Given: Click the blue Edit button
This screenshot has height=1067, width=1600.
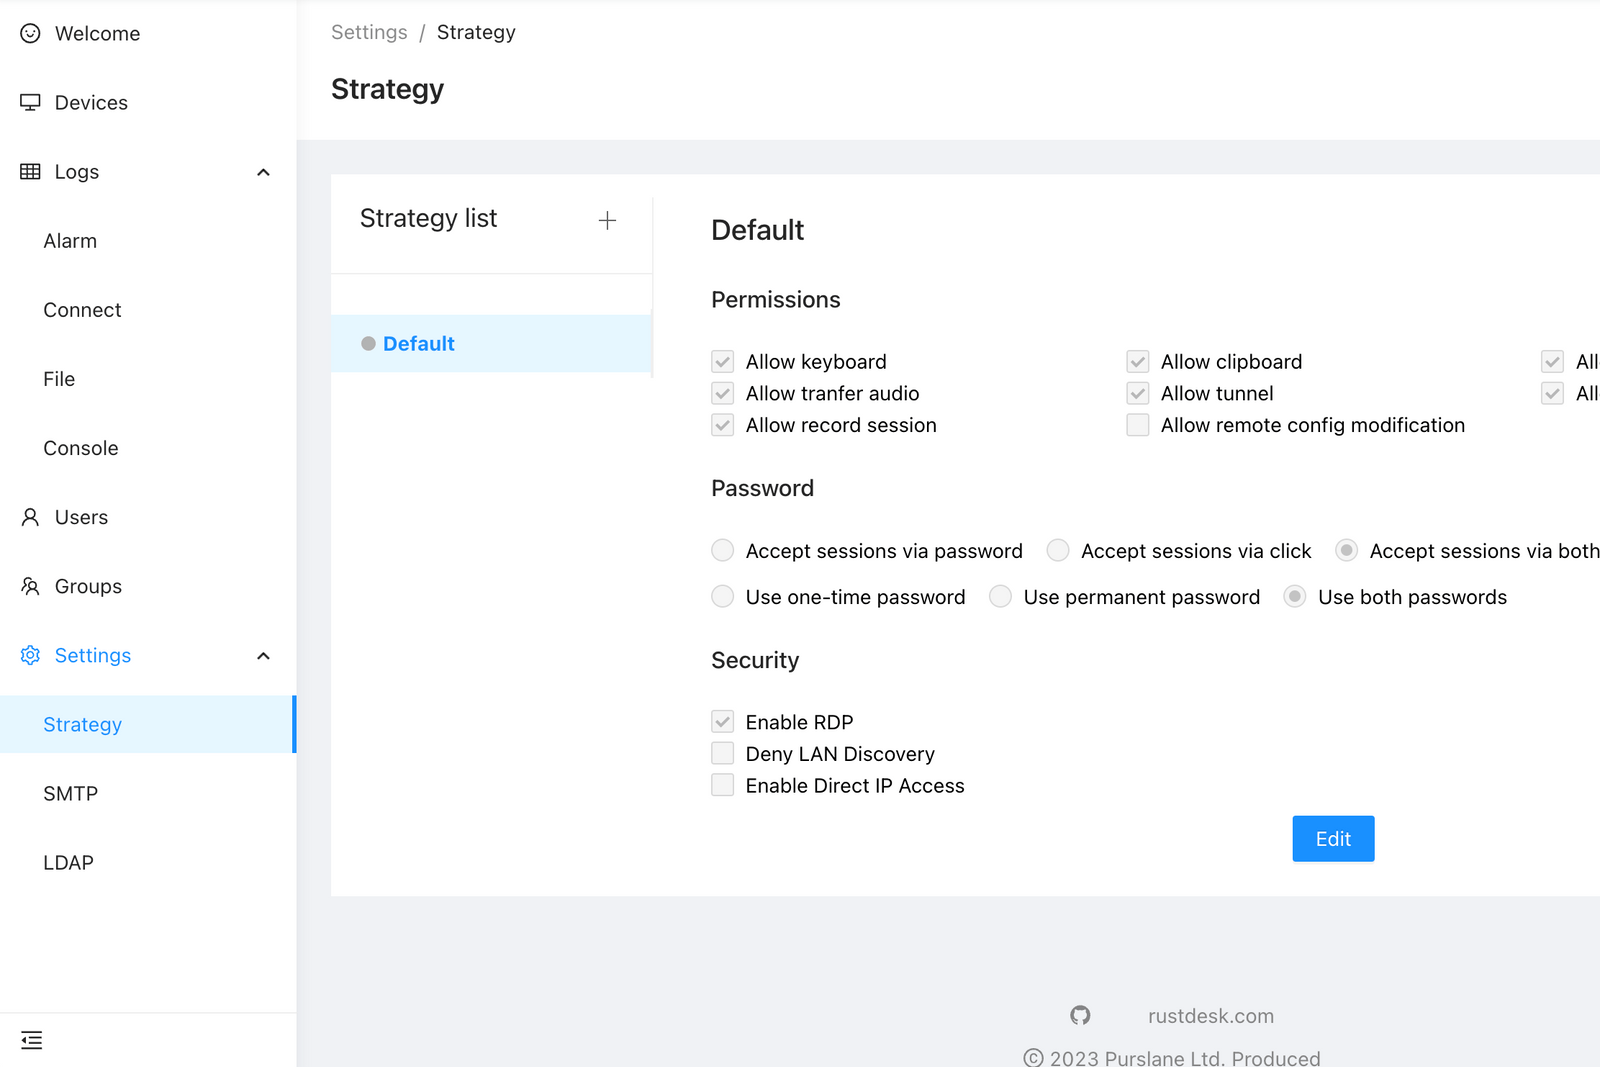Looking at the screenshot, I should (1332, 839).
